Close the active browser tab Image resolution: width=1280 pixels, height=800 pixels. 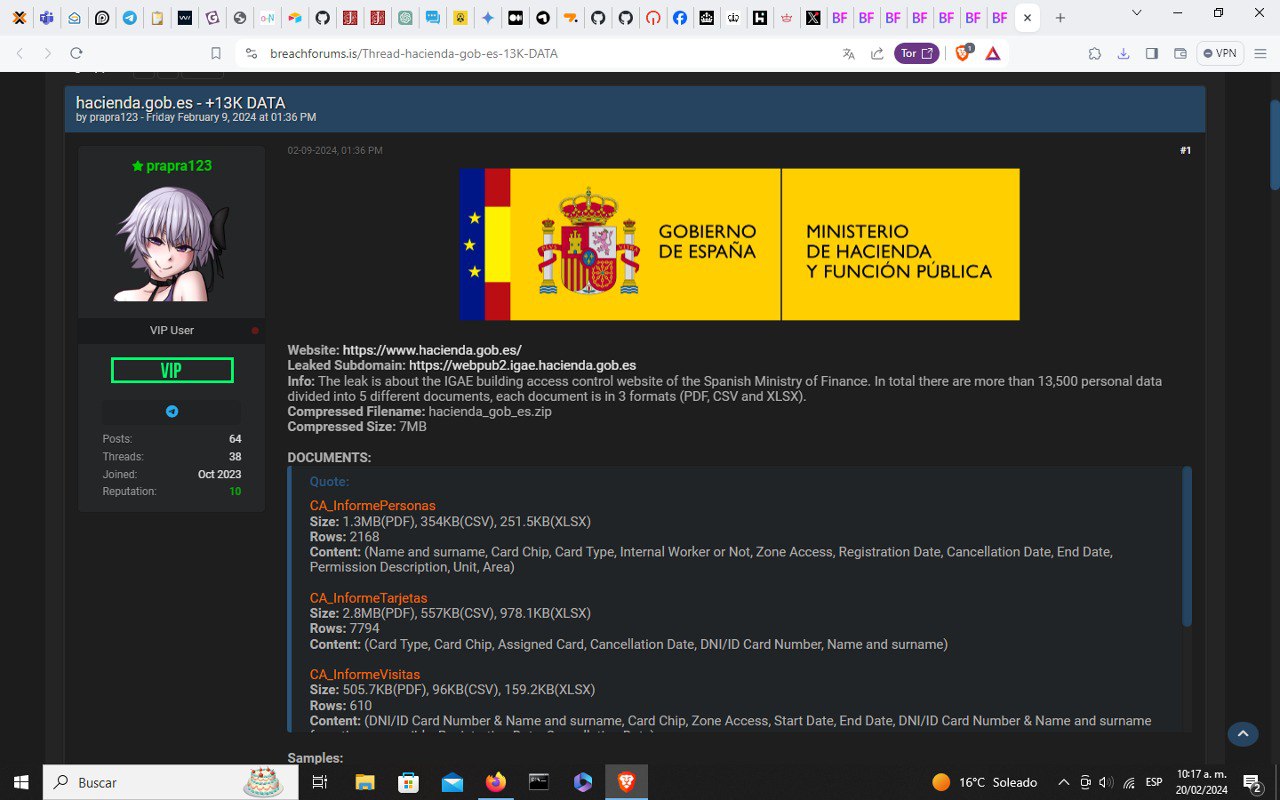tap(1027, 18)
